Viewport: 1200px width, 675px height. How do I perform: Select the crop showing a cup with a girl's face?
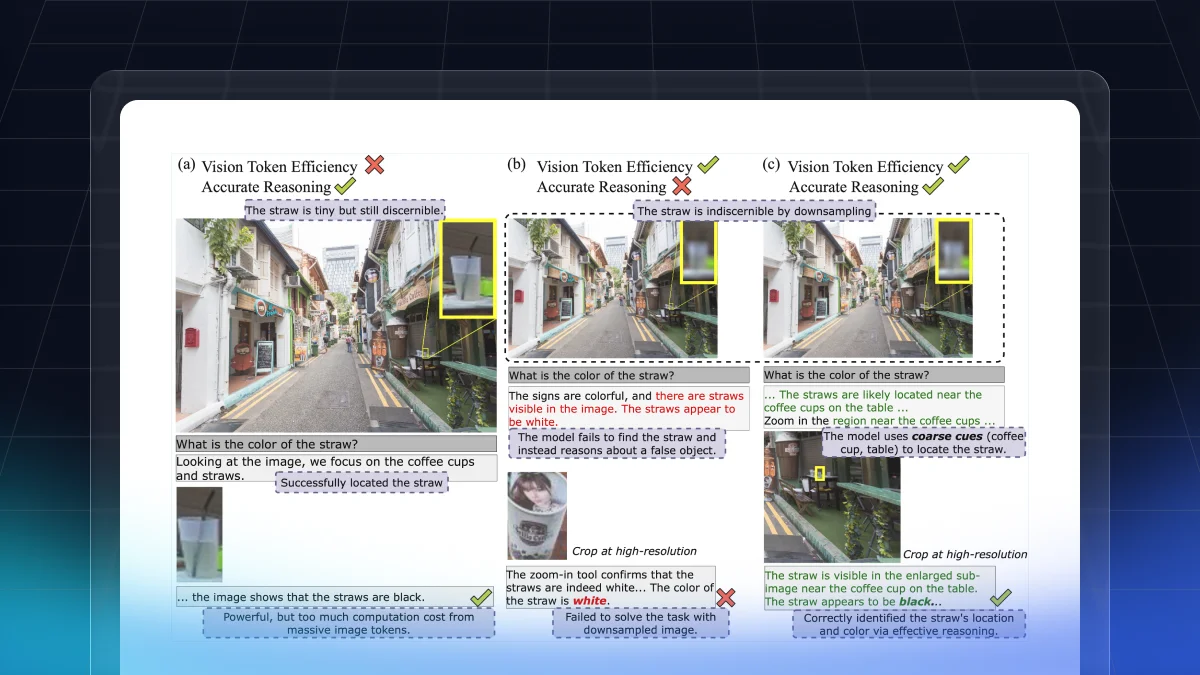537,516
